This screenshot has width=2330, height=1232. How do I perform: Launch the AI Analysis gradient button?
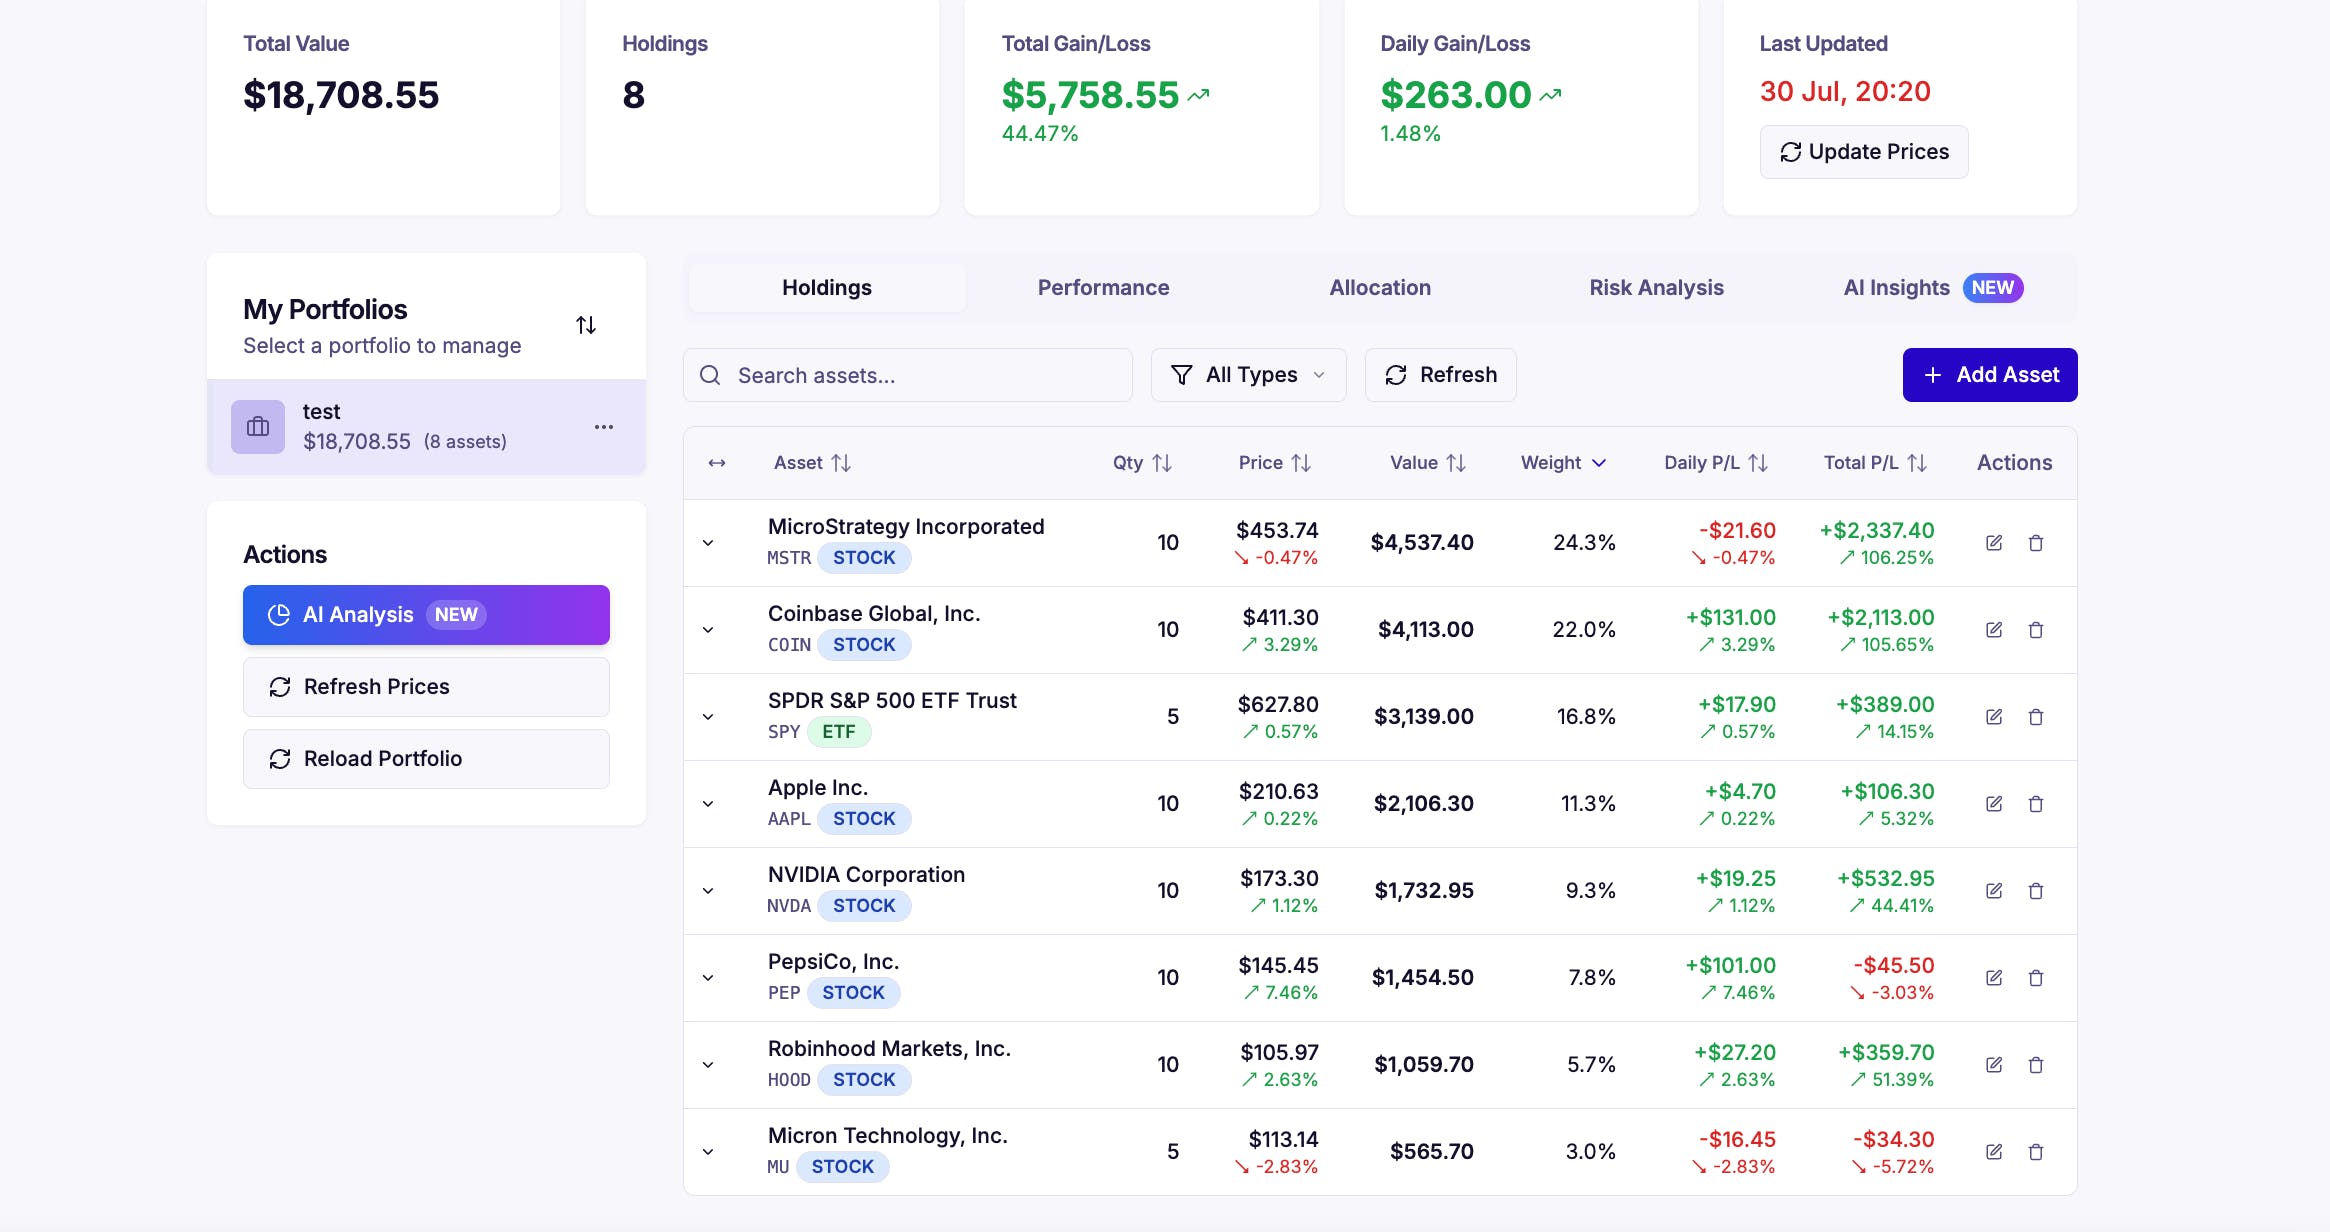click(426, 615)
